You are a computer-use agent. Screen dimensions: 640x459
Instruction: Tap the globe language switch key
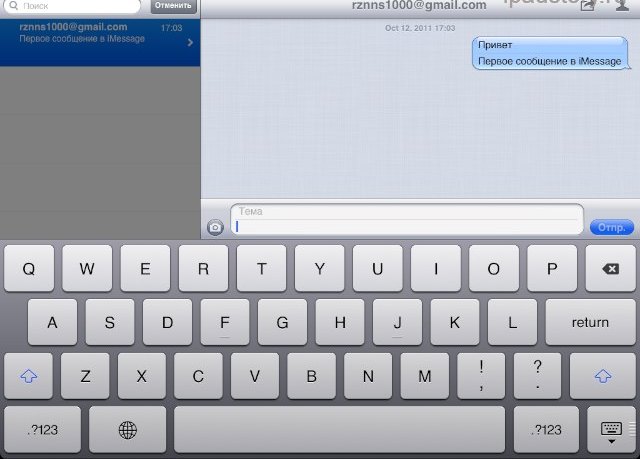pyautogui.click(x=127, y=430)
